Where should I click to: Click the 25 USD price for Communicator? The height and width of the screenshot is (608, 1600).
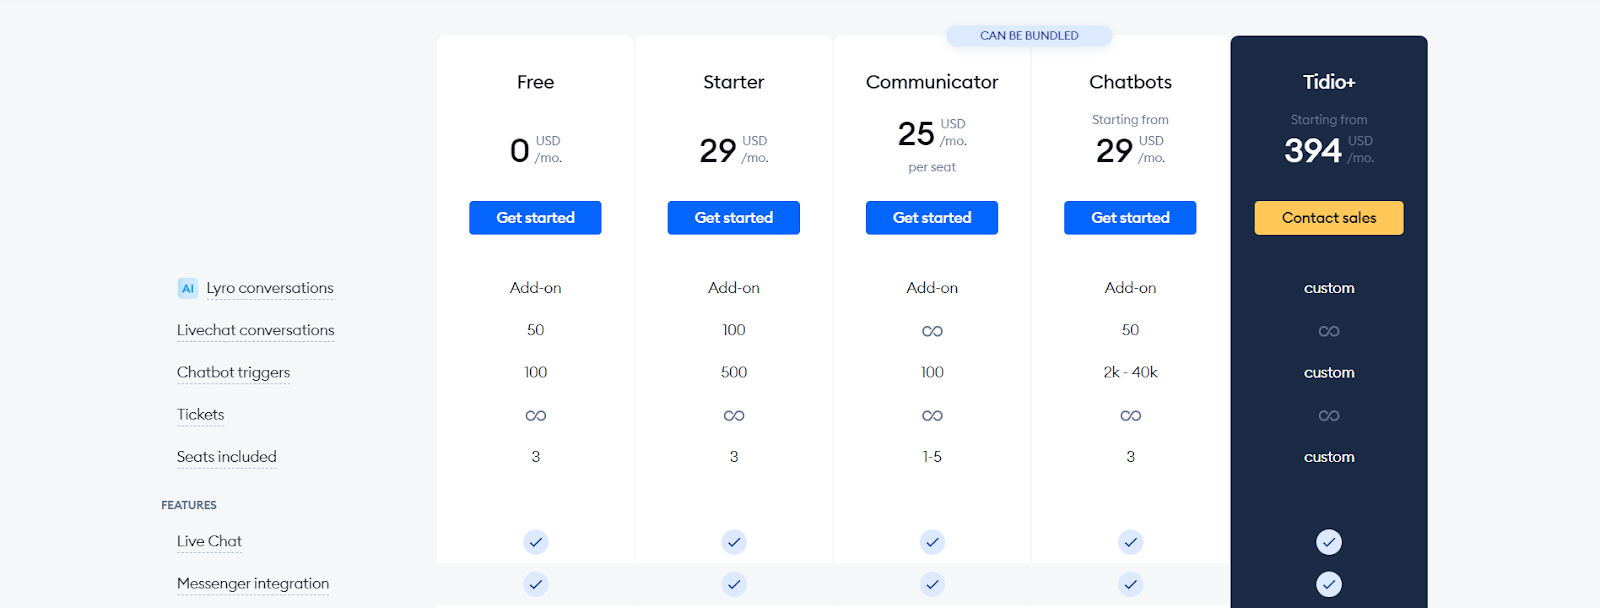tap(932, 133)
